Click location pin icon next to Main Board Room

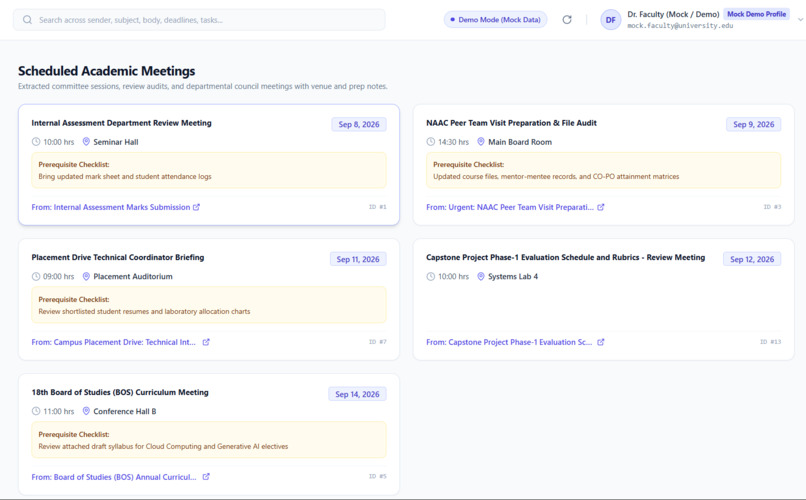(x=481, y=142)
